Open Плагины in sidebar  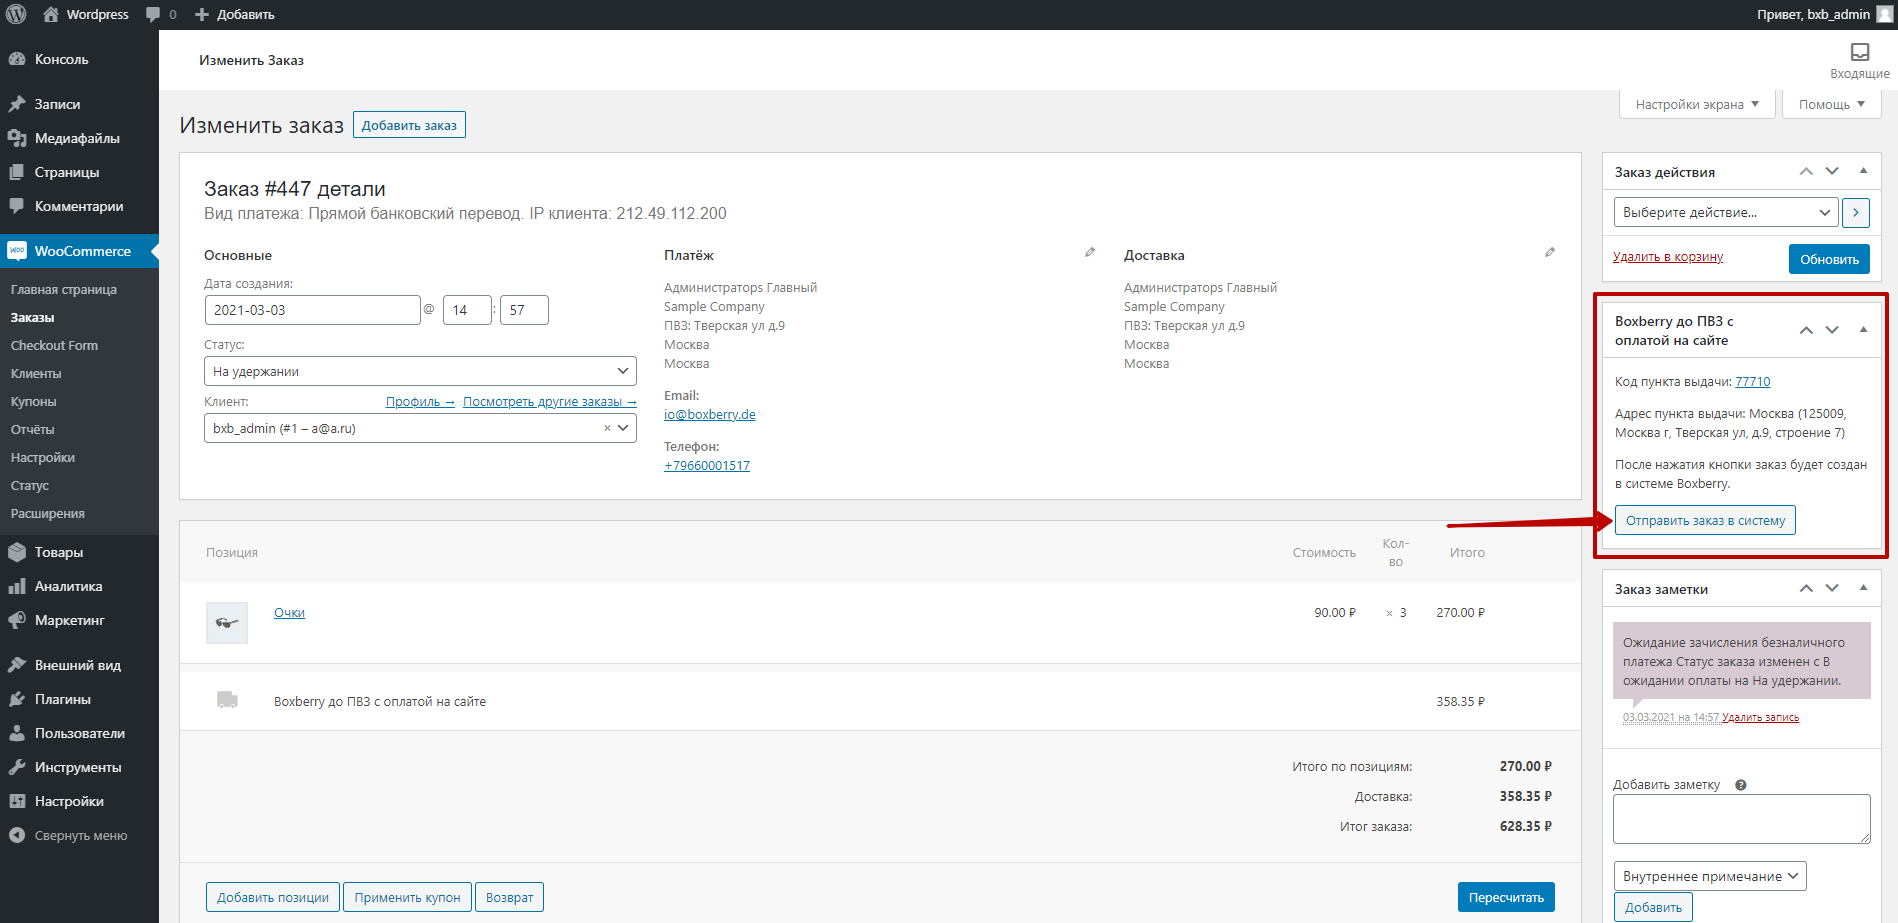click(x=79, y=699)
